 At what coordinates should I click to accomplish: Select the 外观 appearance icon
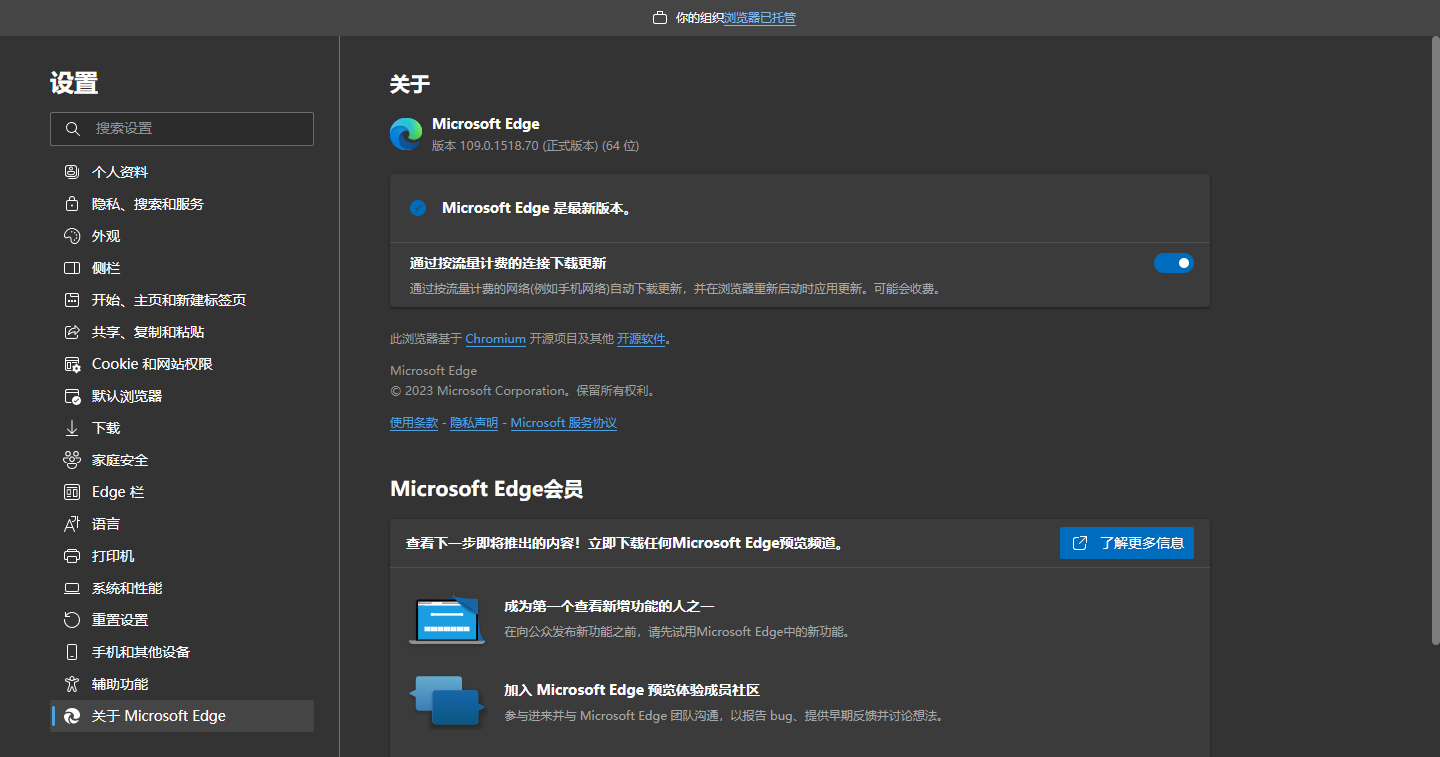point(71,235)
